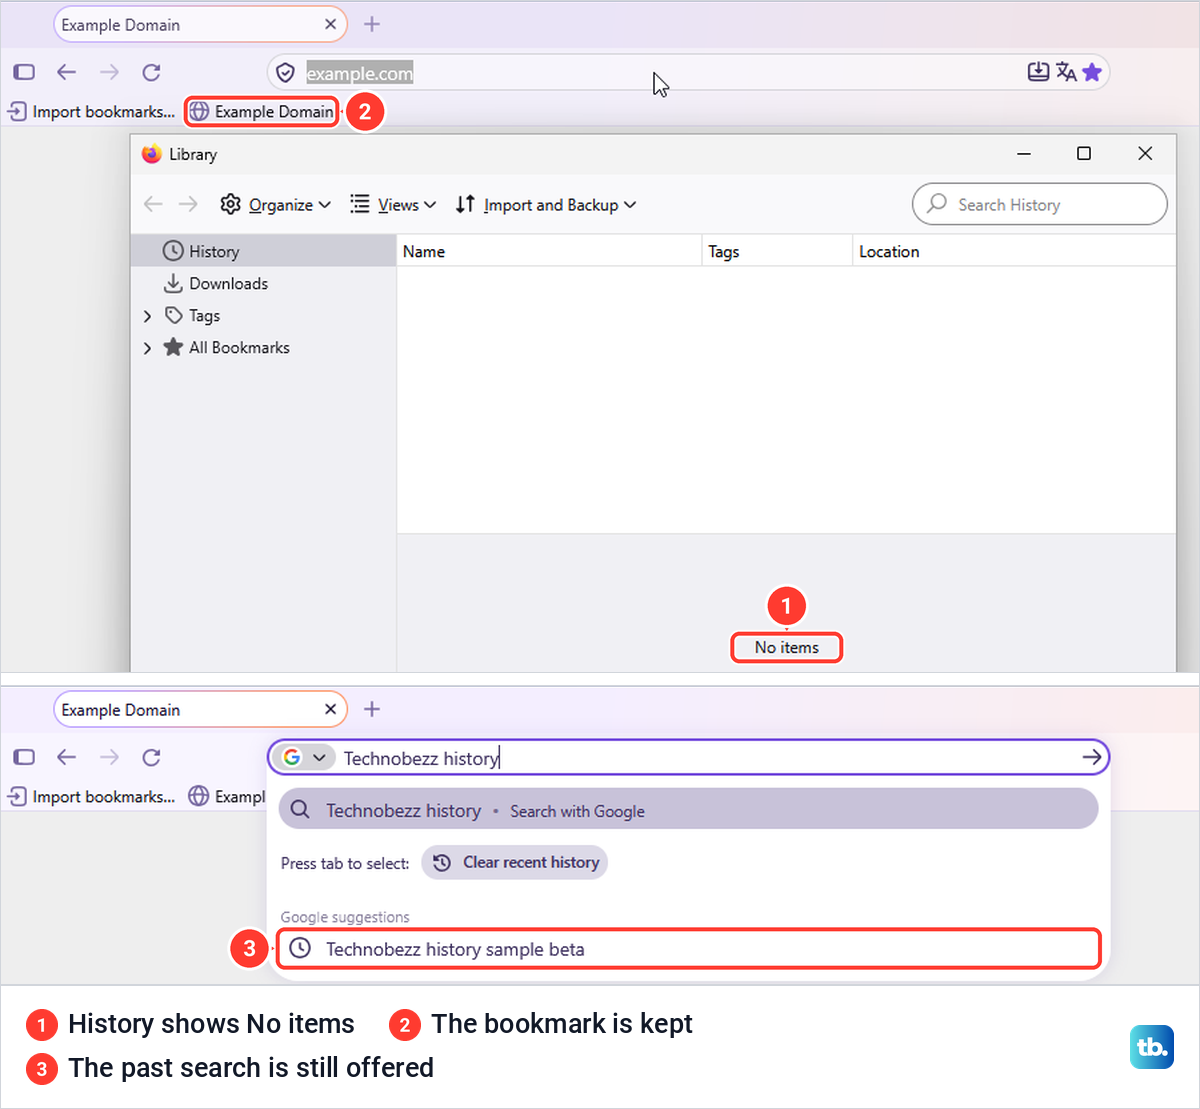Open a new tab in bottom browser
This screenshot has height=1109, width=1200.
372,709
